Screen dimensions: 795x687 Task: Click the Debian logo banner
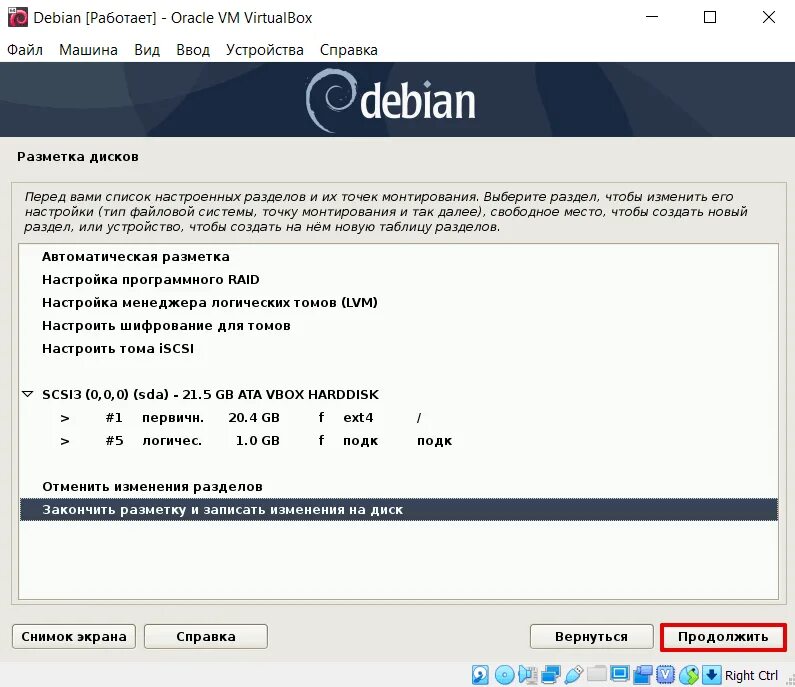tap(398, 99)
